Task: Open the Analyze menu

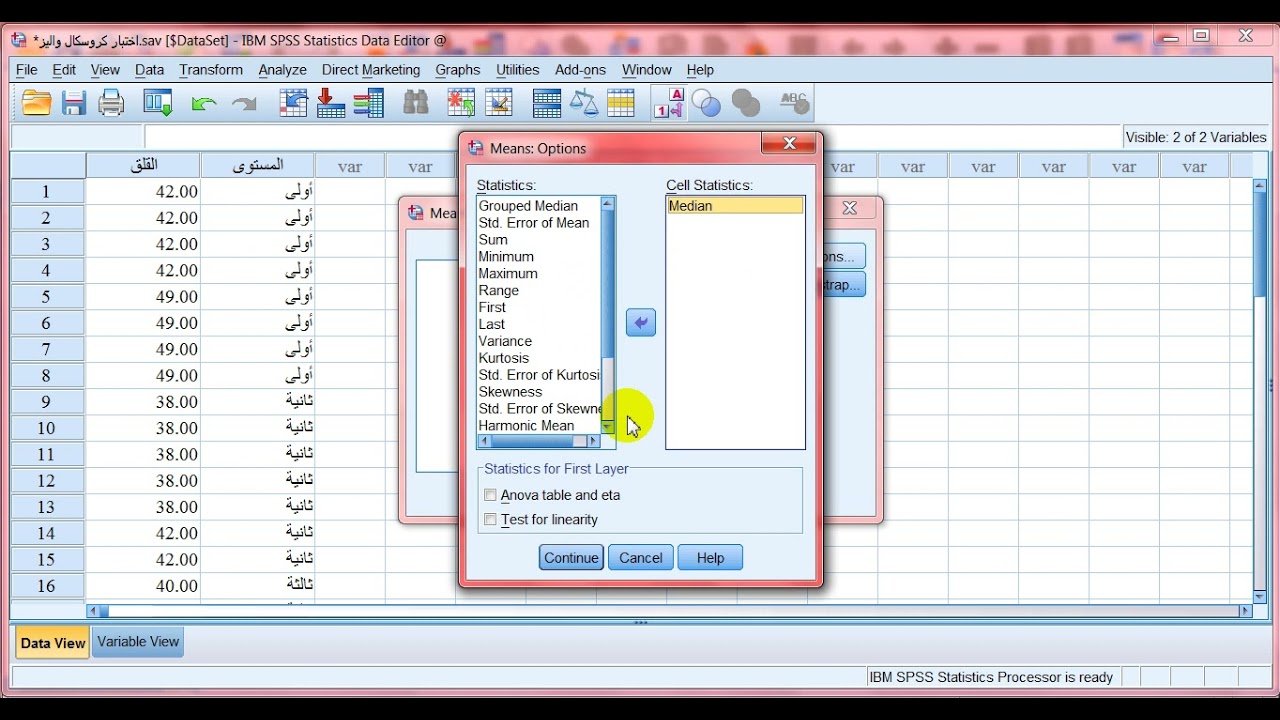Action: coord(282,70)
